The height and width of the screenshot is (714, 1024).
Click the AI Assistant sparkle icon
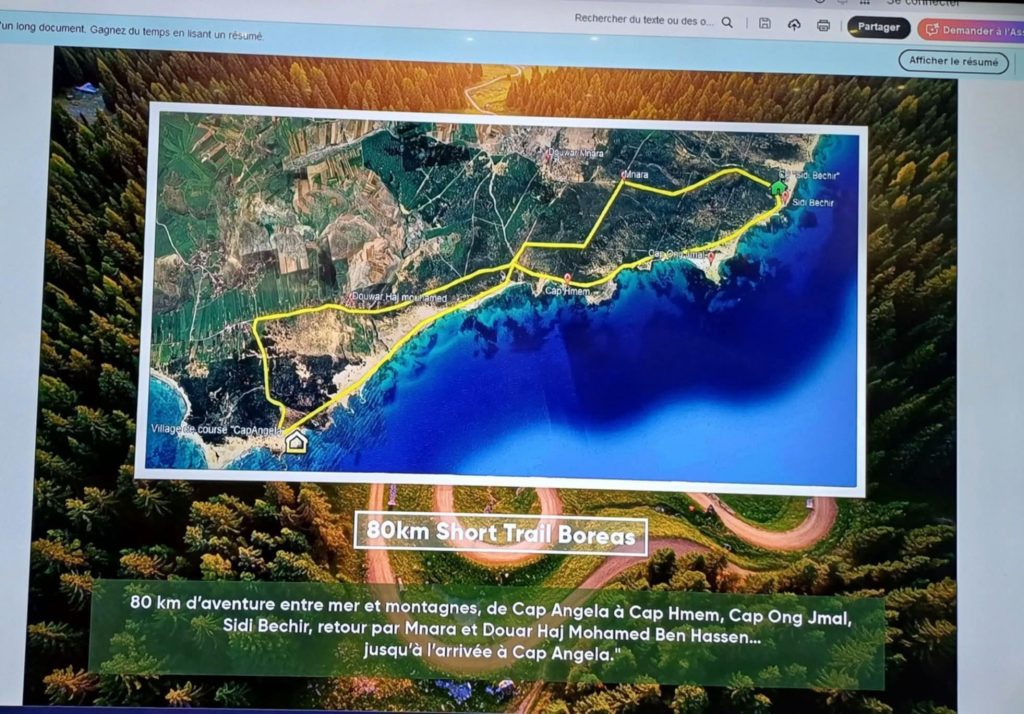pos(932,30)
